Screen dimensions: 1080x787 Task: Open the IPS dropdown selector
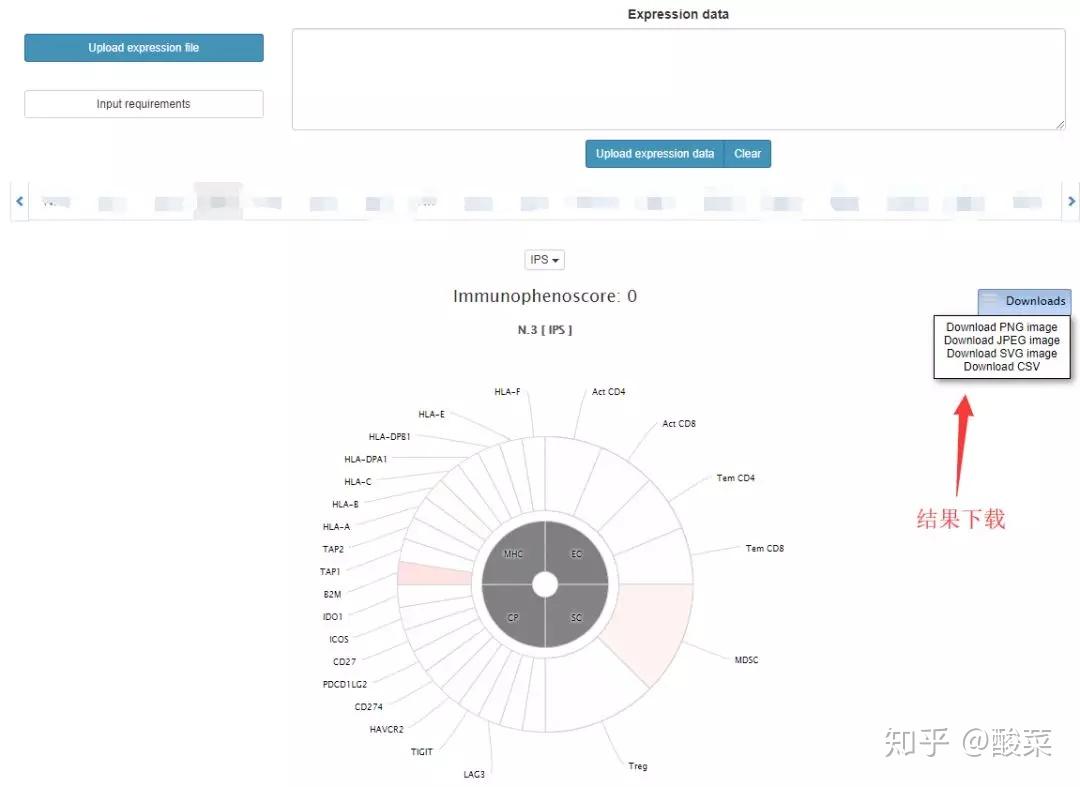tap(544, 260)
